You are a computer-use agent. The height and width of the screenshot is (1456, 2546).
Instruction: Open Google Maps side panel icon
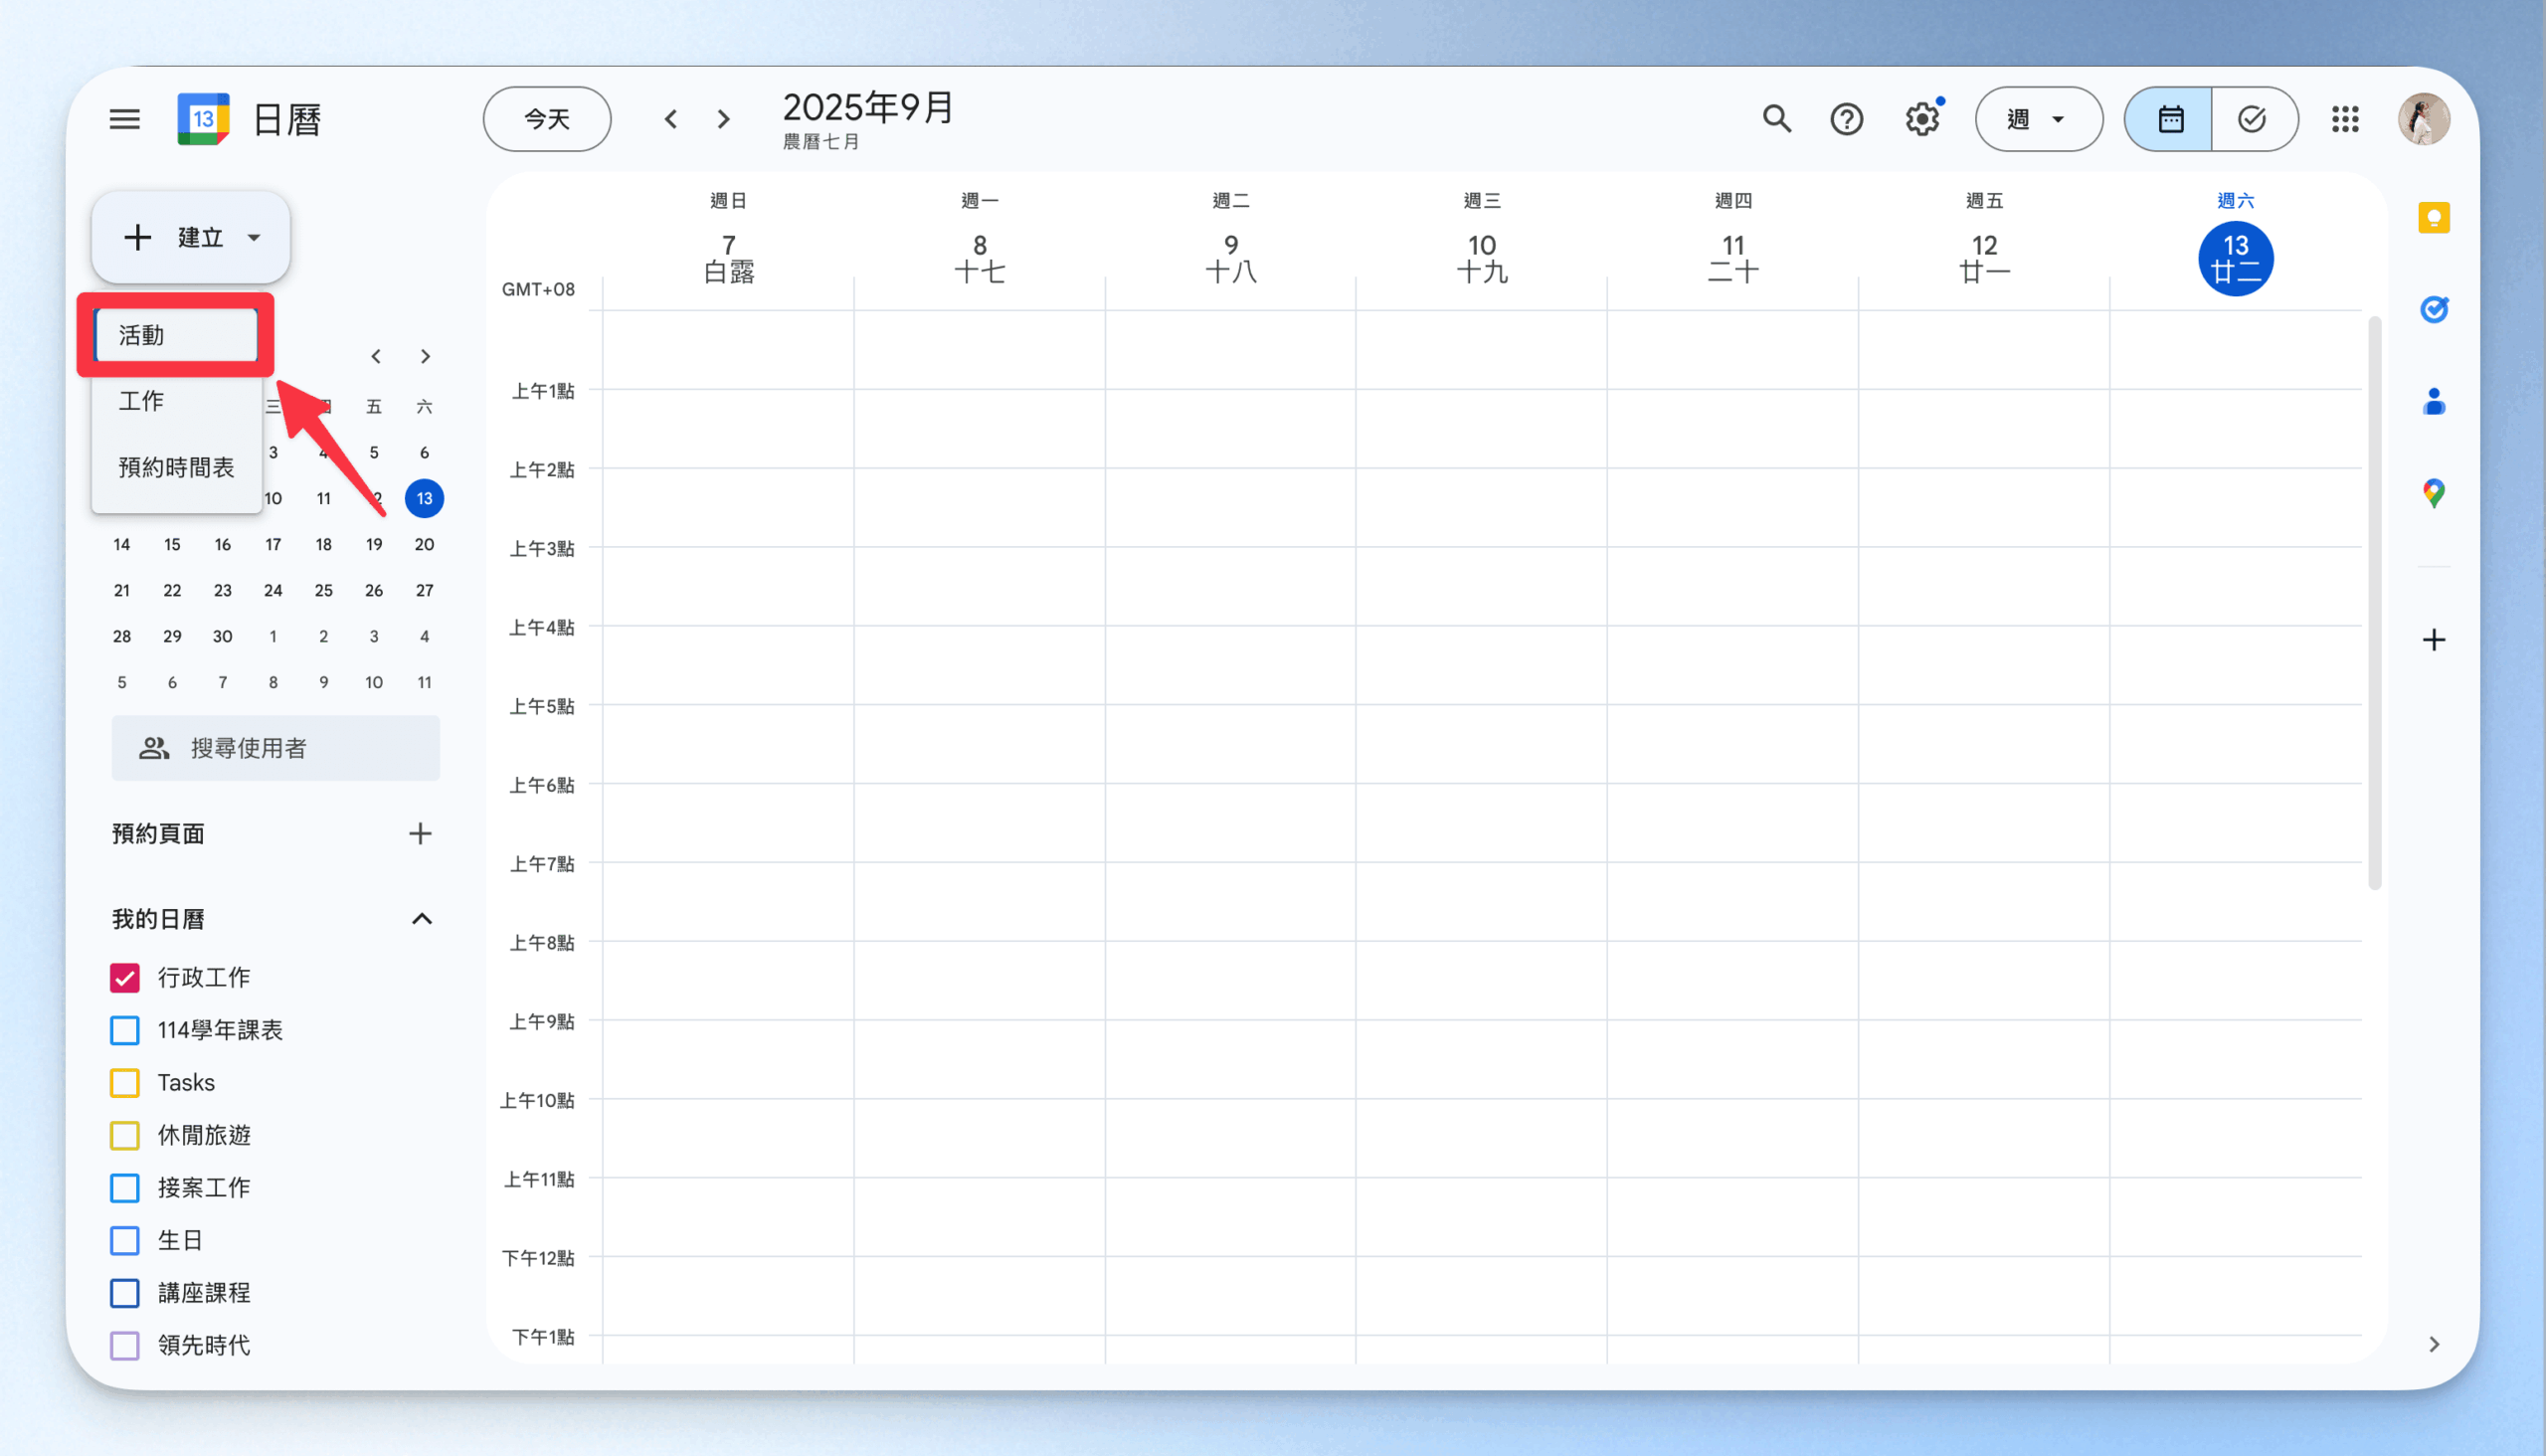pos(2433,492)
